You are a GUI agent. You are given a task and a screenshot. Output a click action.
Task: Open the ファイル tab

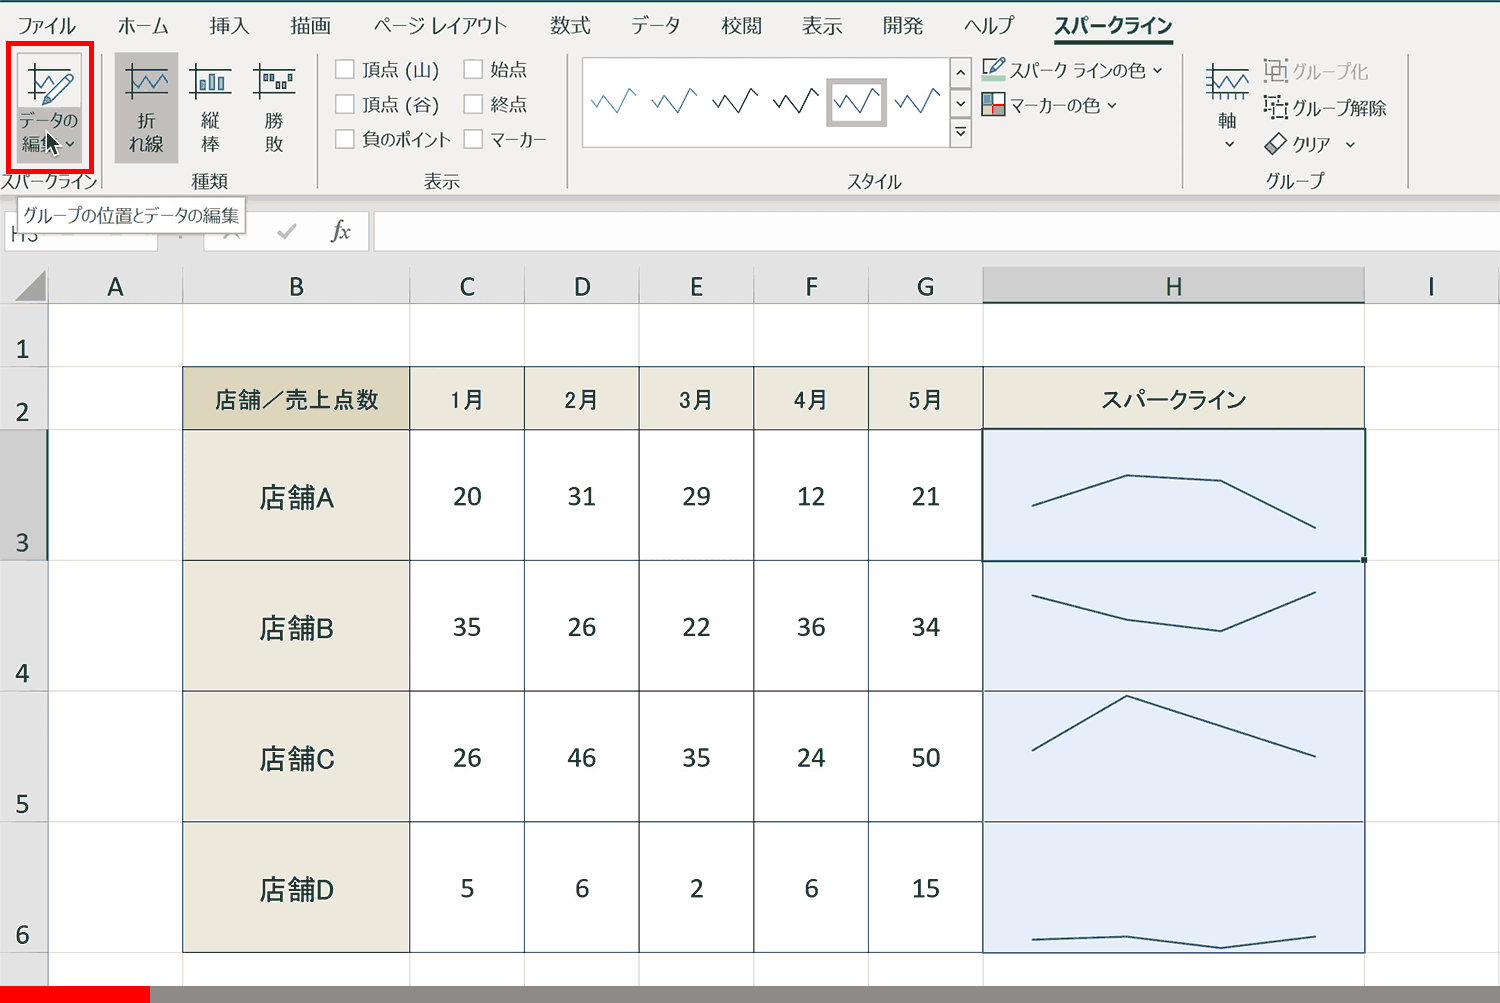[47, 26]
